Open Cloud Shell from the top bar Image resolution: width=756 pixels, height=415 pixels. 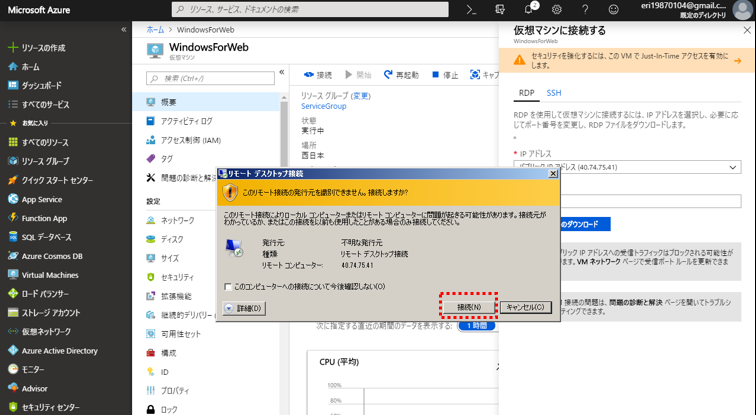pyautogui.click(x=471, y=10)
